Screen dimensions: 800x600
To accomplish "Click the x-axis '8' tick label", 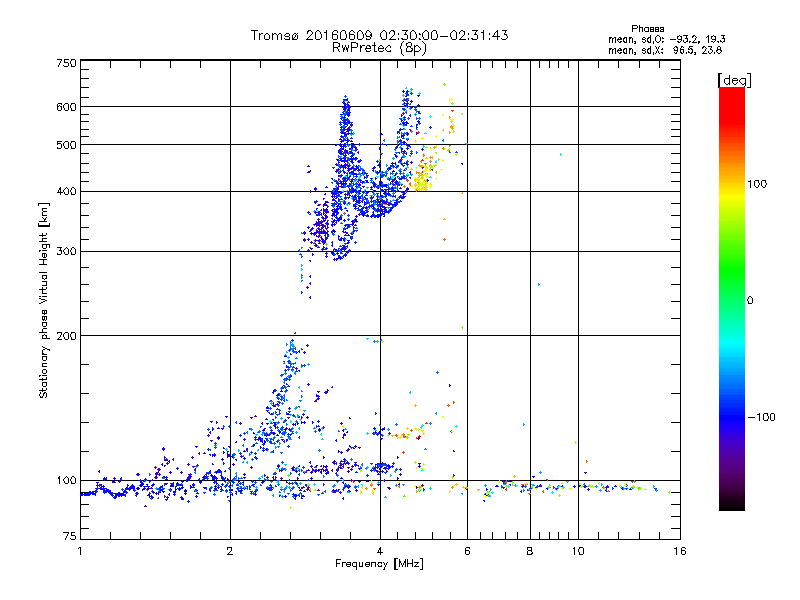I will coord(530,551).
